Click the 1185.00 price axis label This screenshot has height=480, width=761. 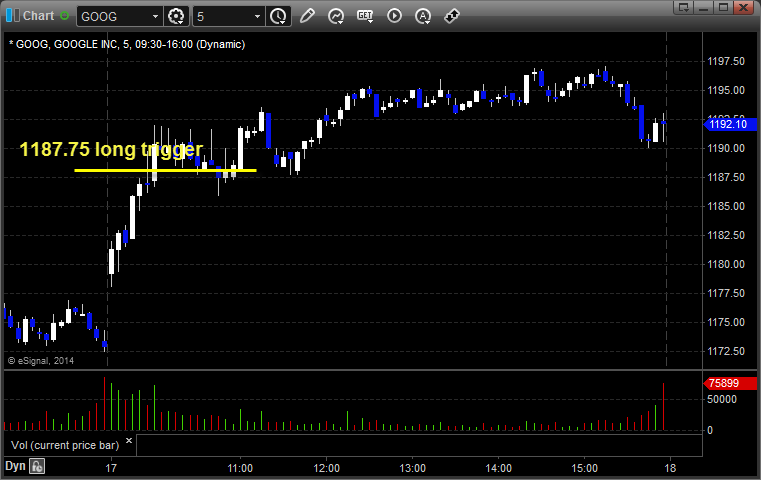point(726,206)
